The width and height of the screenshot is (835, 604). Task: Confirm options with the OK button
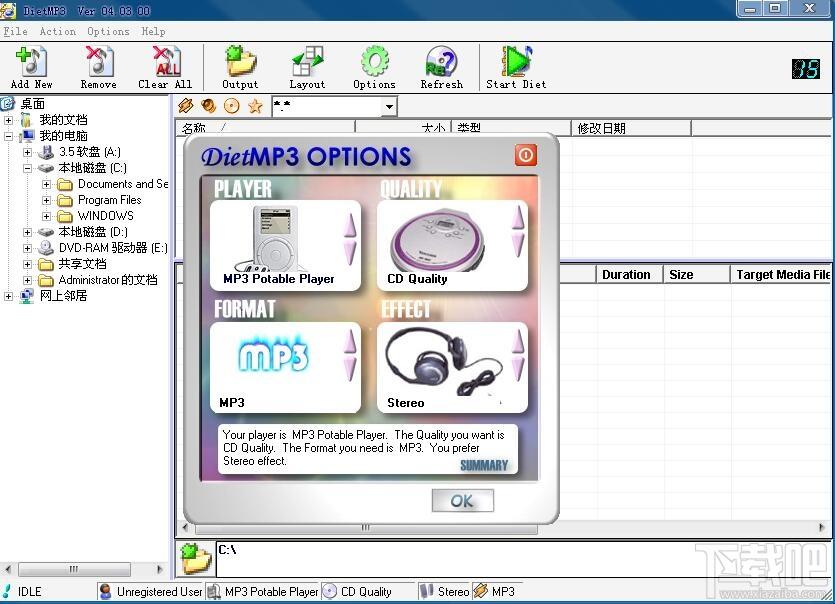pos(462,501)
